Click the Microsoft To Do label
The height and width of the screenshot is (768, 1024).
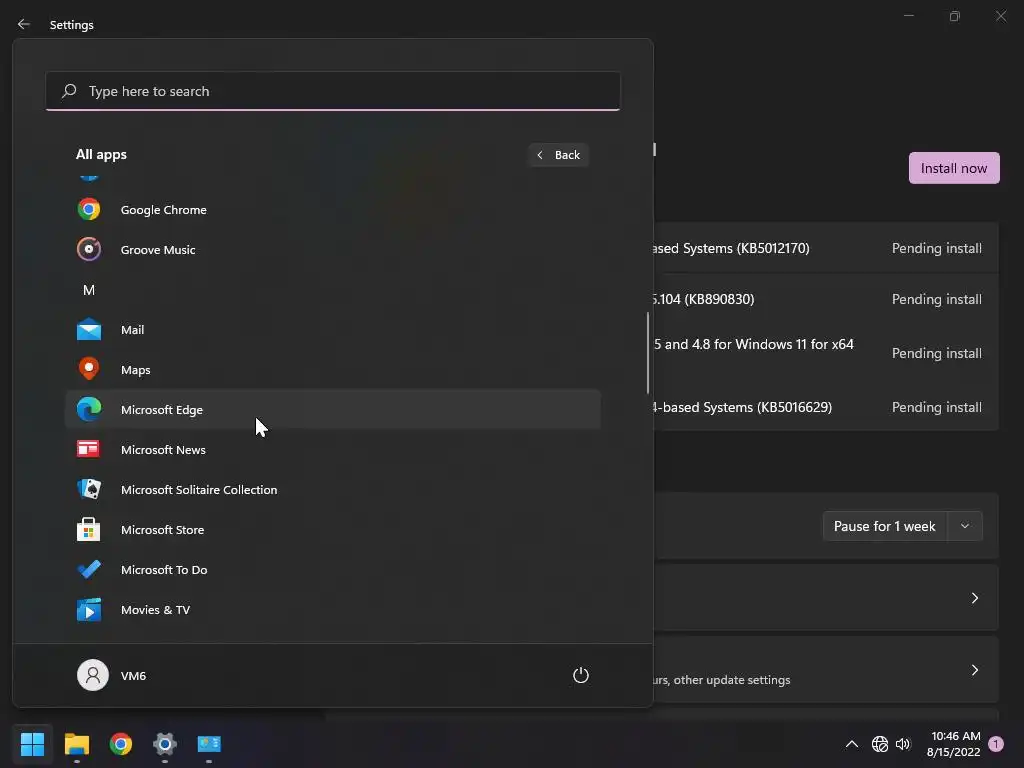click(164, 569)
